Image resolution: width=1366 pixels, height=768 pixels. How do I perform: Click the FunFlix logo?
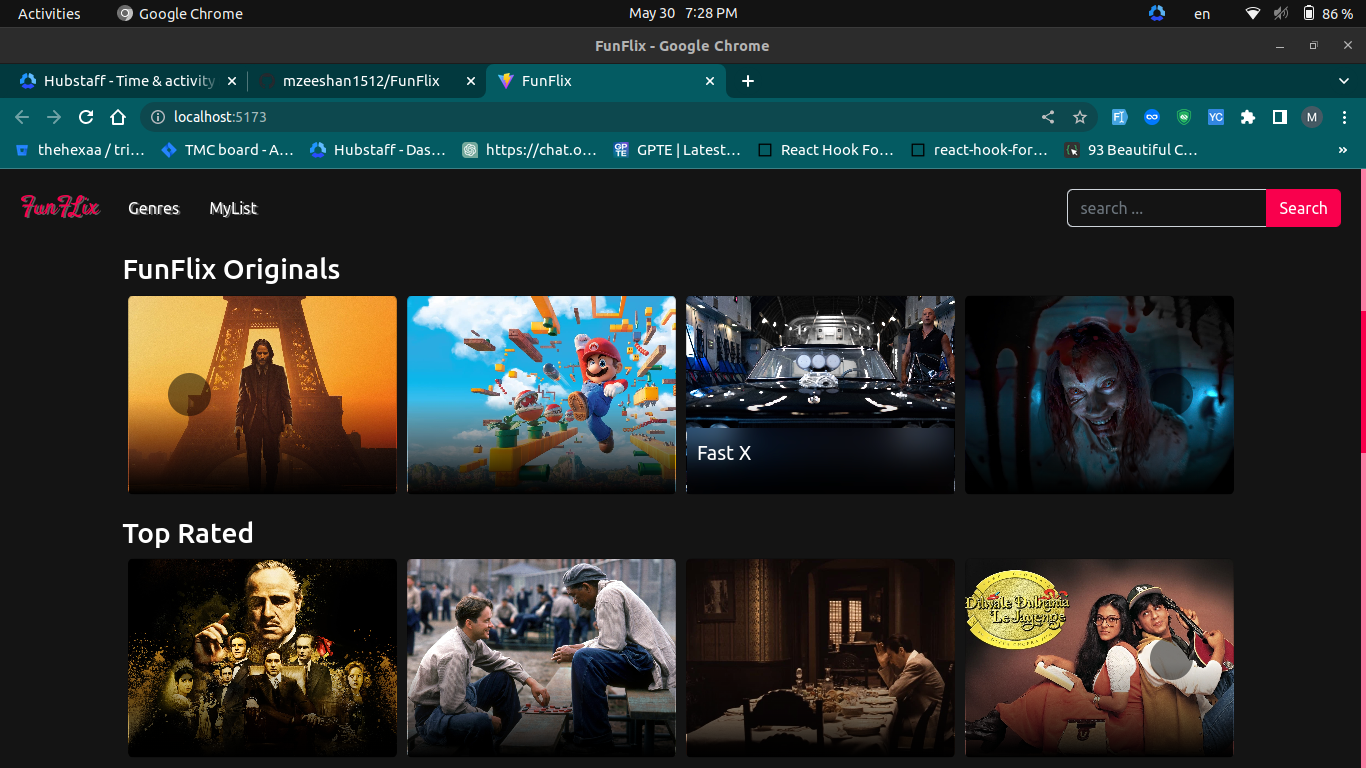pos(60,207)
